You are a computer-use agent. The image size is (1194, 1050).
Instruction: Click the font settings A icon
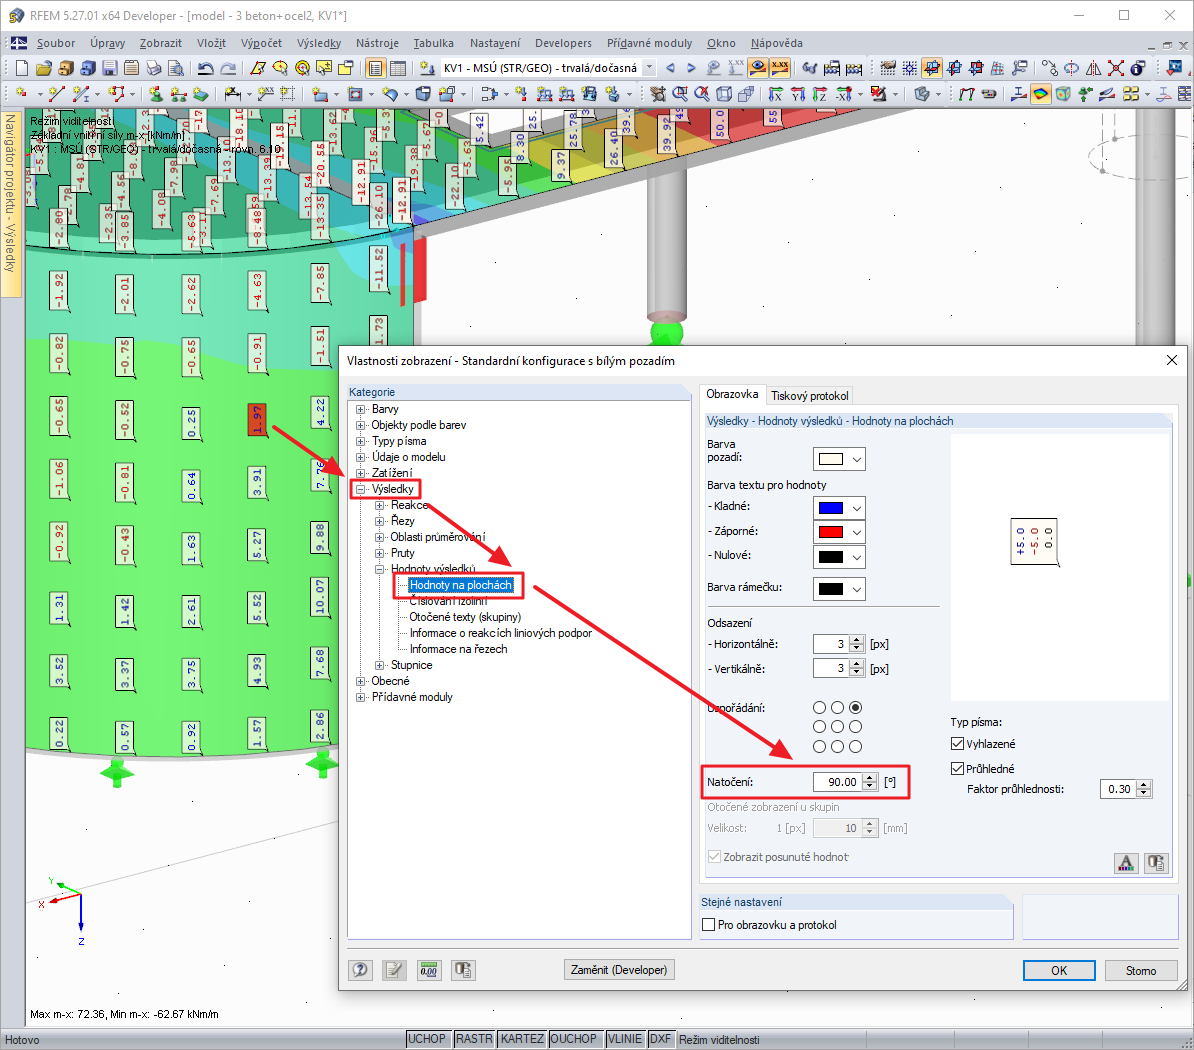click(x=1126, y=863)
